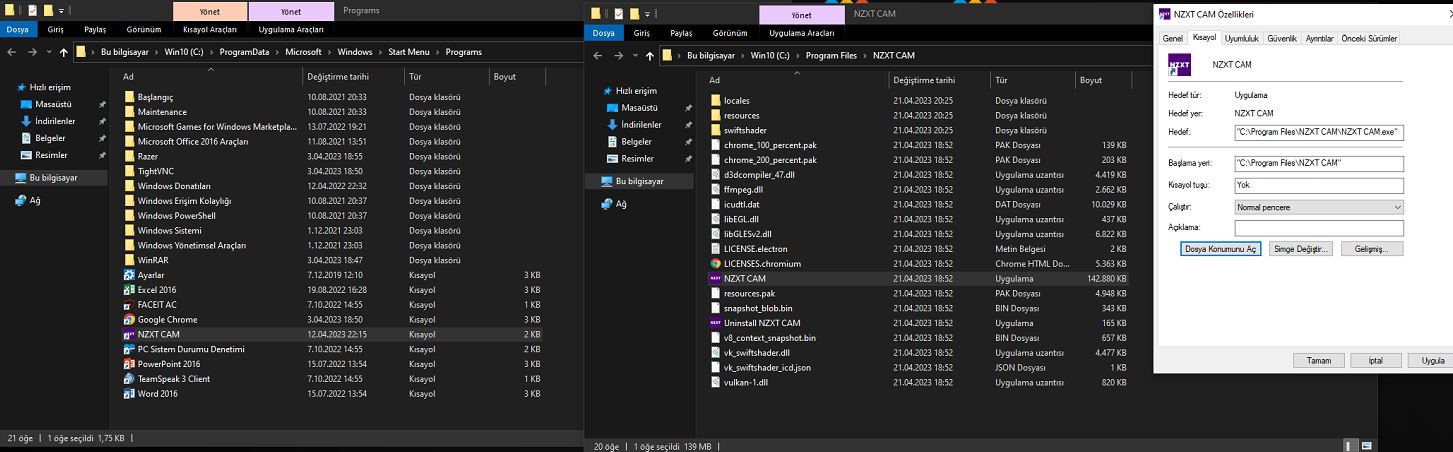The height and width of the screenshot is (452, 1453).
Task: Select snapshot_blob.bin file row
Action: point(920,308)
